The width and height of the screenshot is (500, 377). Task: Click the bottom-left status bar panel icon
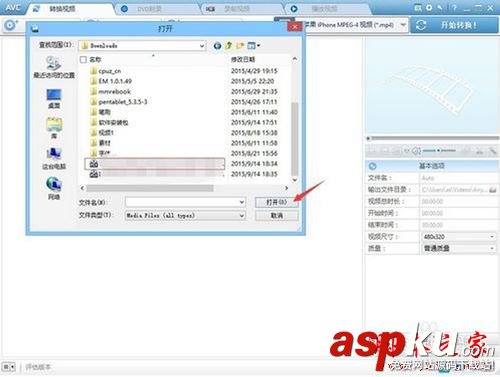coord(9,367)
